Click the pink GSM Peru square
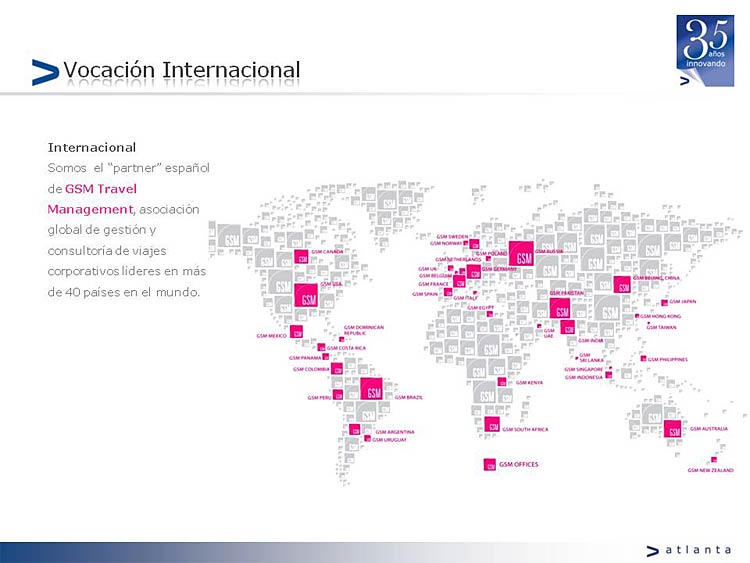 (x=338, y=395)
